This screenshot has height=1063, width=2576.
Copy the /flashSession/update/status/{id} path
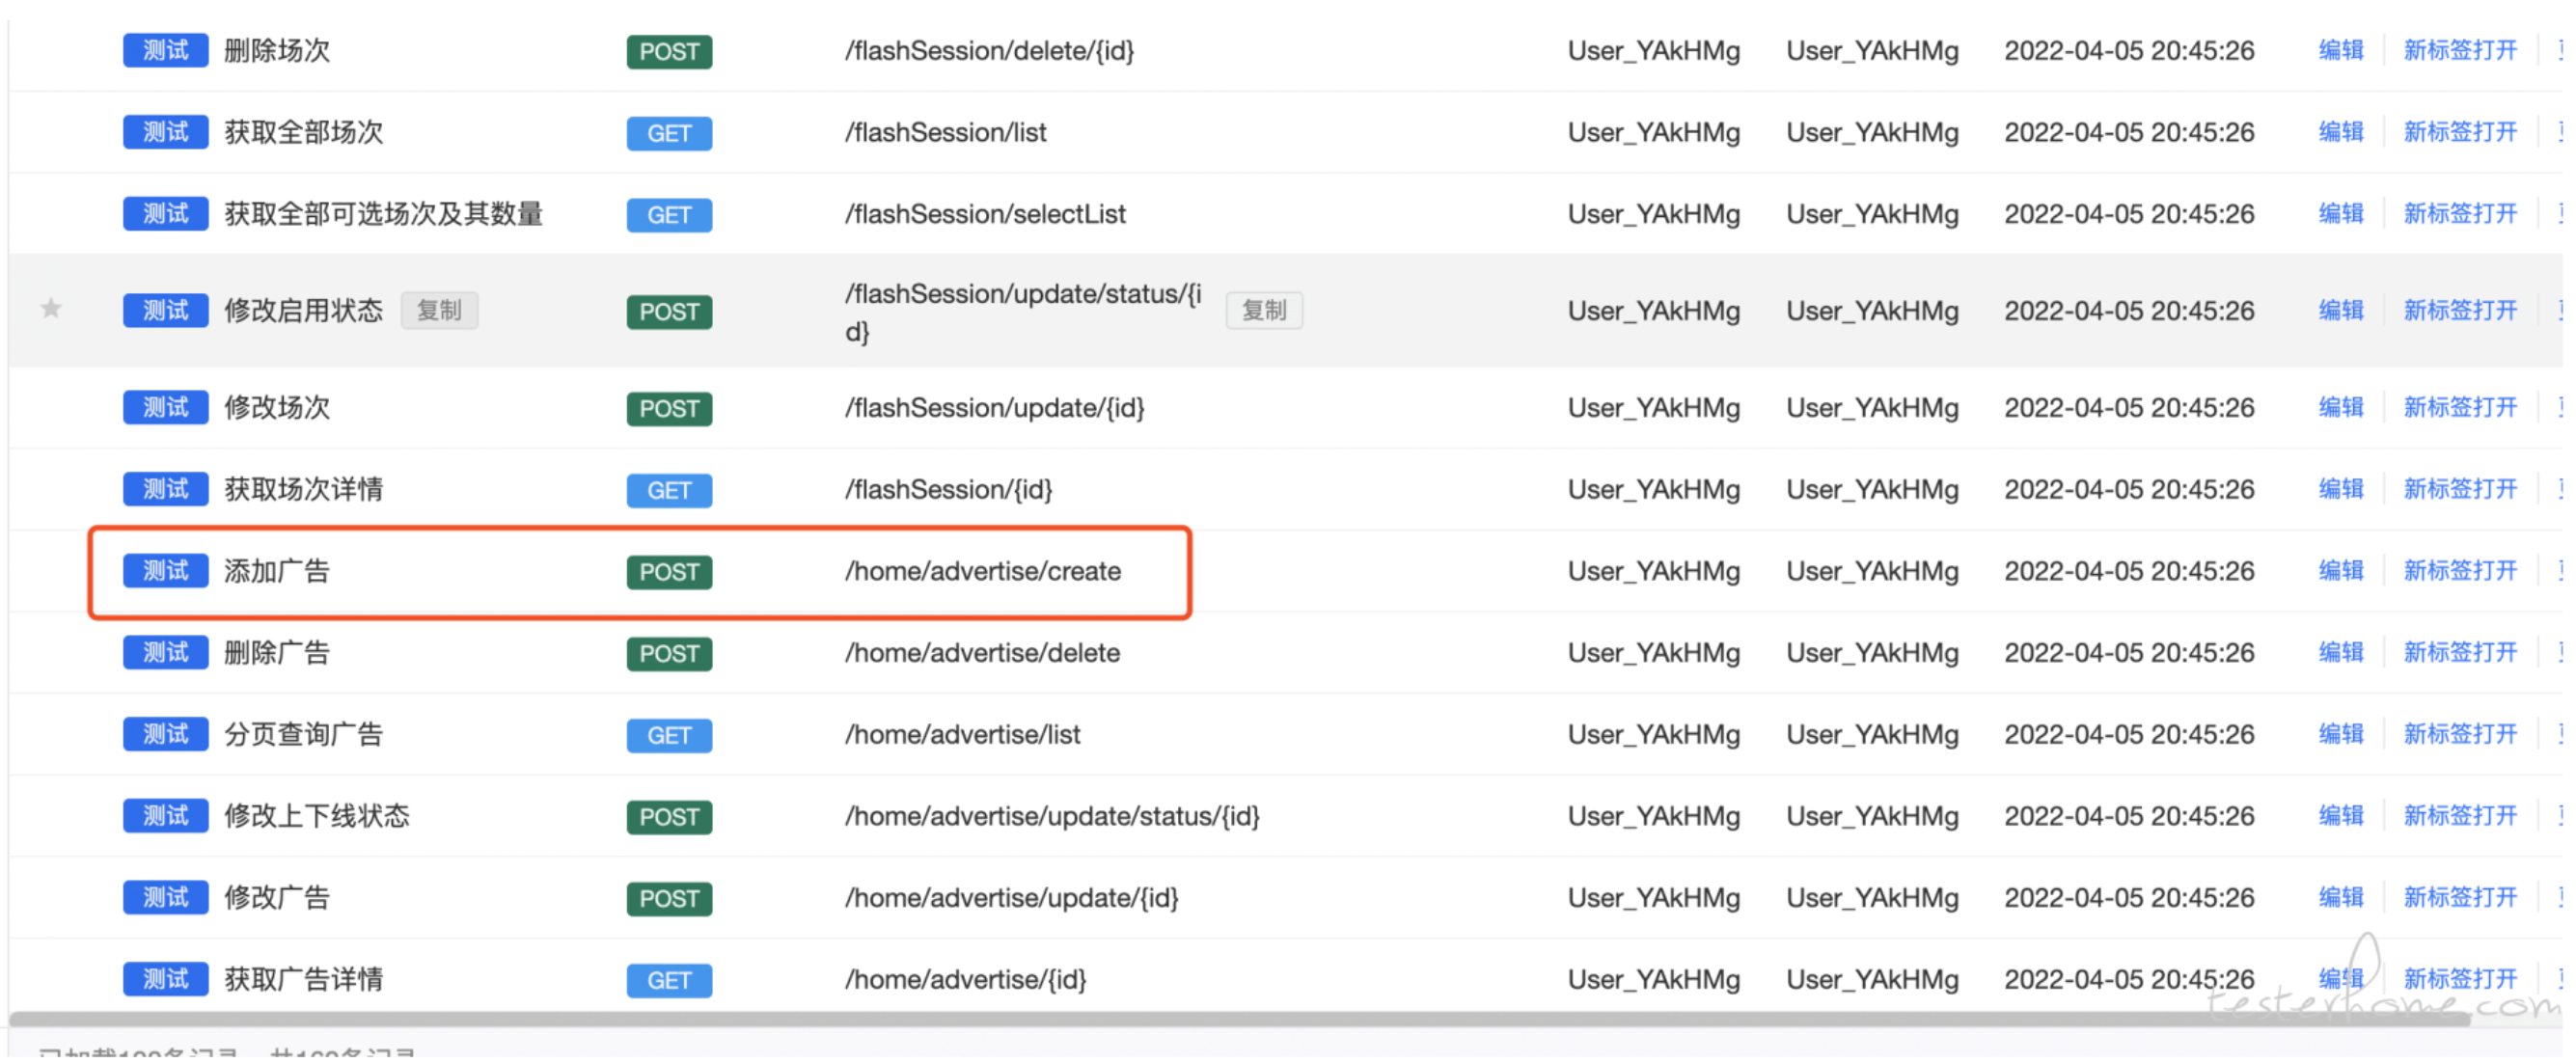pyautogui.click(x=1264, y=311)
